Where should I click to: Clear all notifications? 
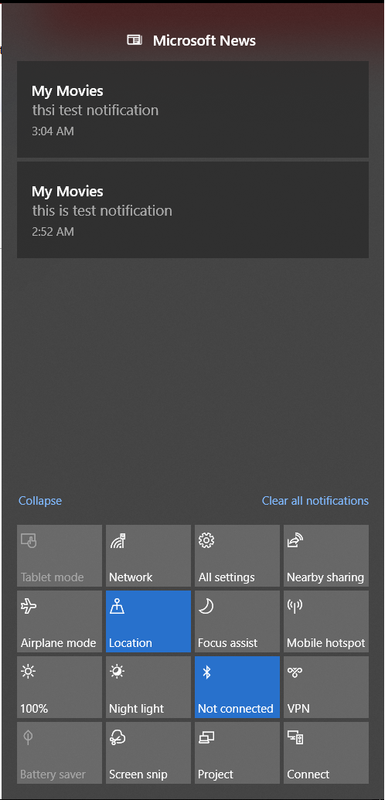315,501
